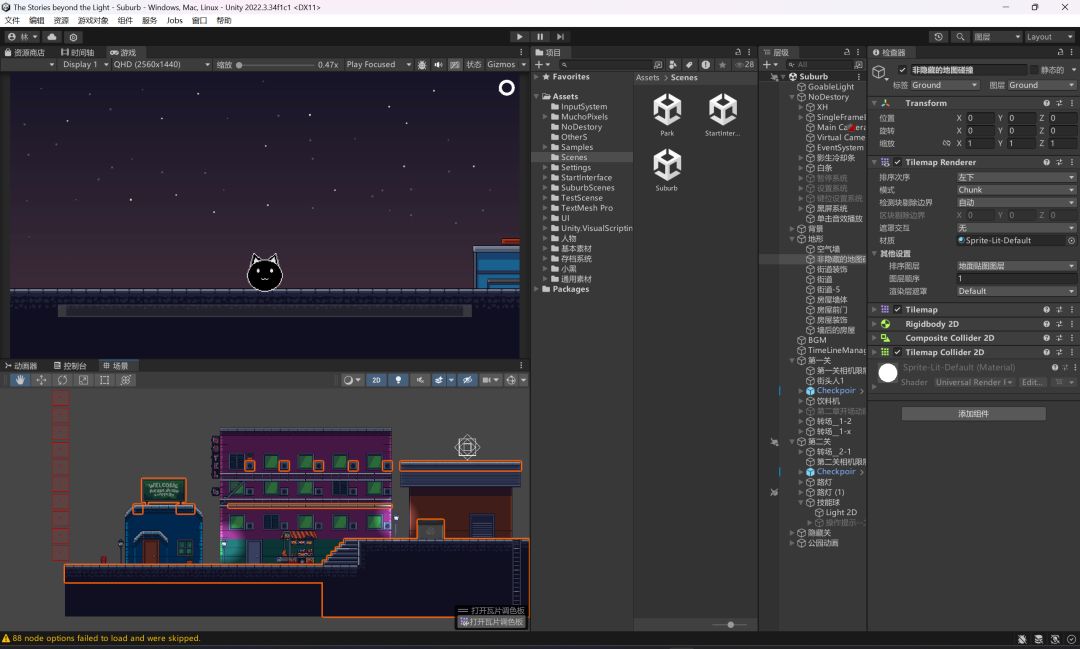Image resolution: width=1080 pixels, height=649 pixels.
Task: Toggle scene lighting with the lightbulb icon
Action: (x=399, y=380)
